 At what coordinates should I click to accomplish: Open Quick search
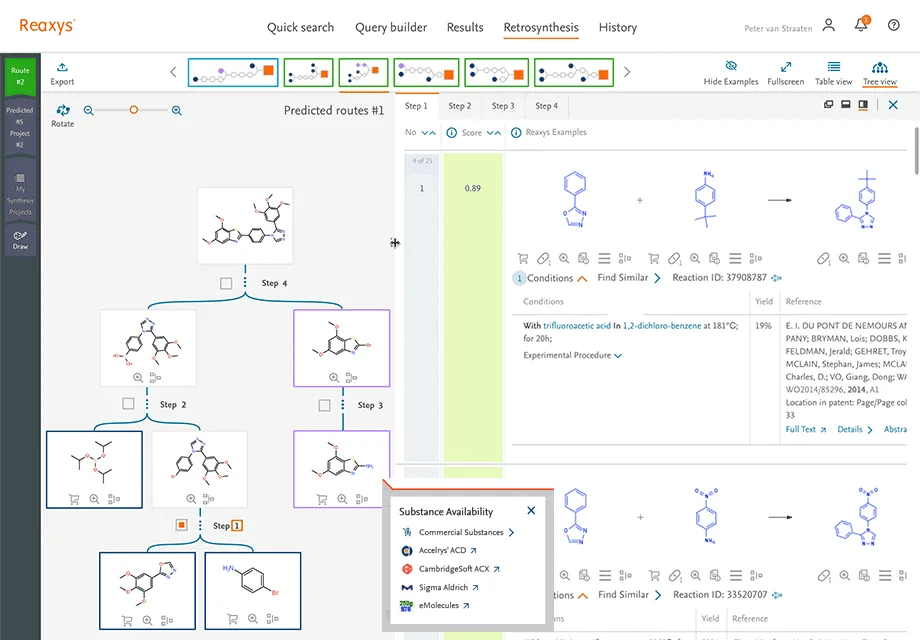[x=300, y=28]
